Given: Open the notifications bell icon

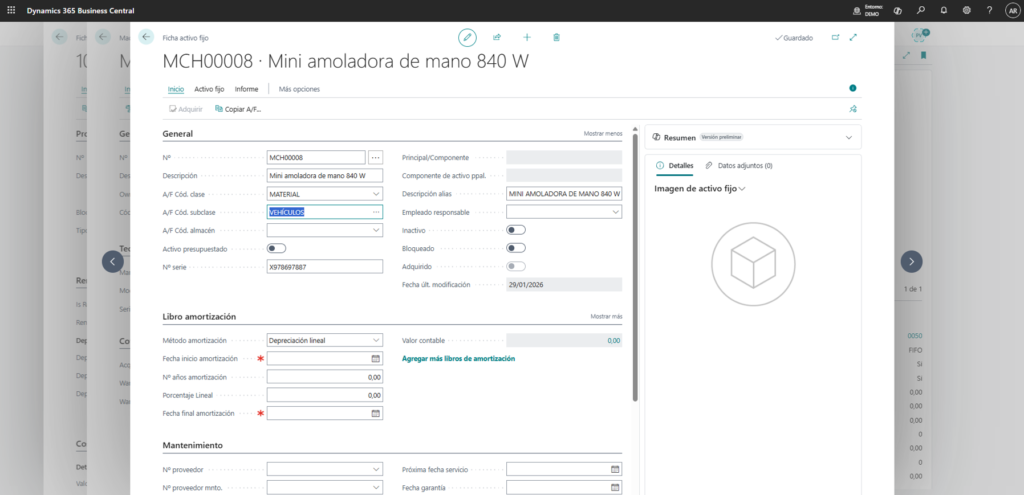Looking at the screenshot, I should (943, 10).
